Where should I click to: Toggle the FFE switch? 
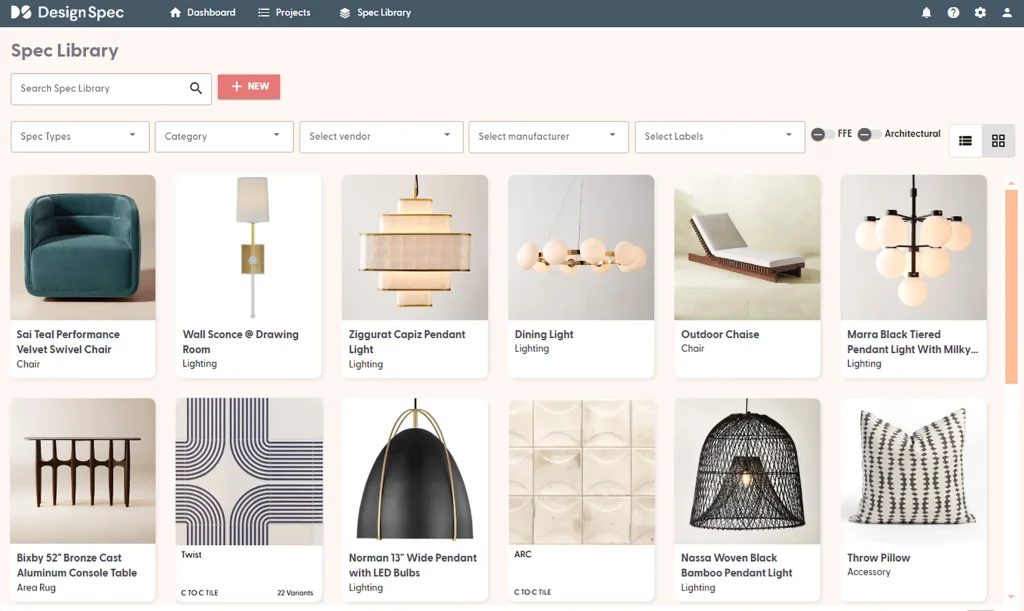(x=822, y=134)
